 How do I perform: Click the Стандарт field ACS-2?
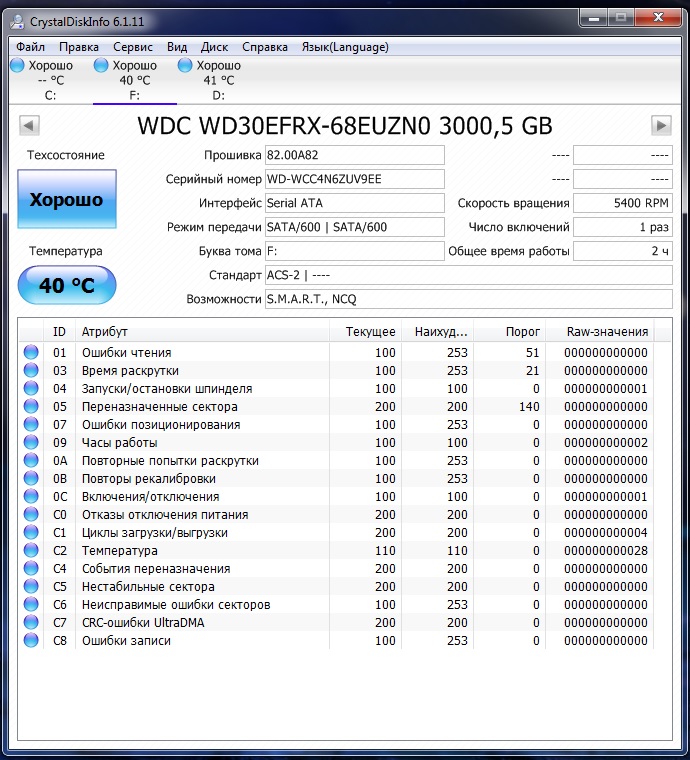pos(469,275)
